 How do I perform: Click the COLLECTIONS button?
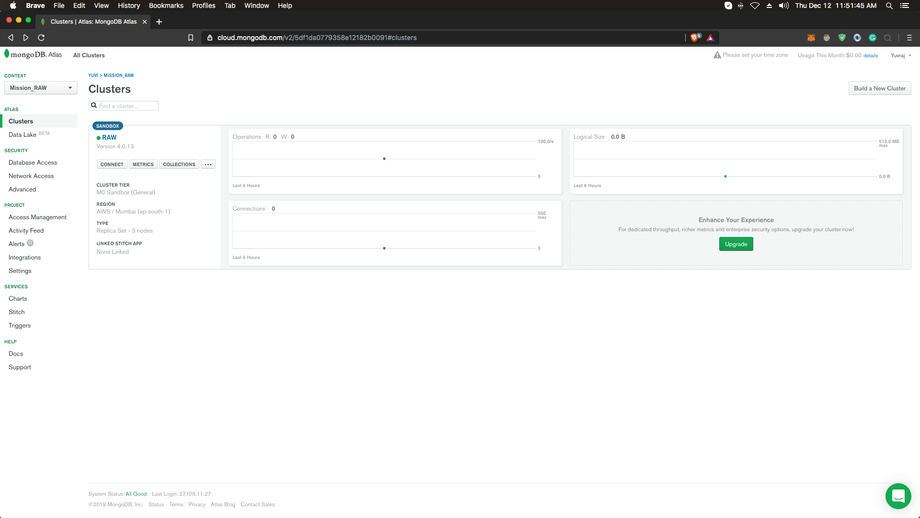[x=179, y=164]
